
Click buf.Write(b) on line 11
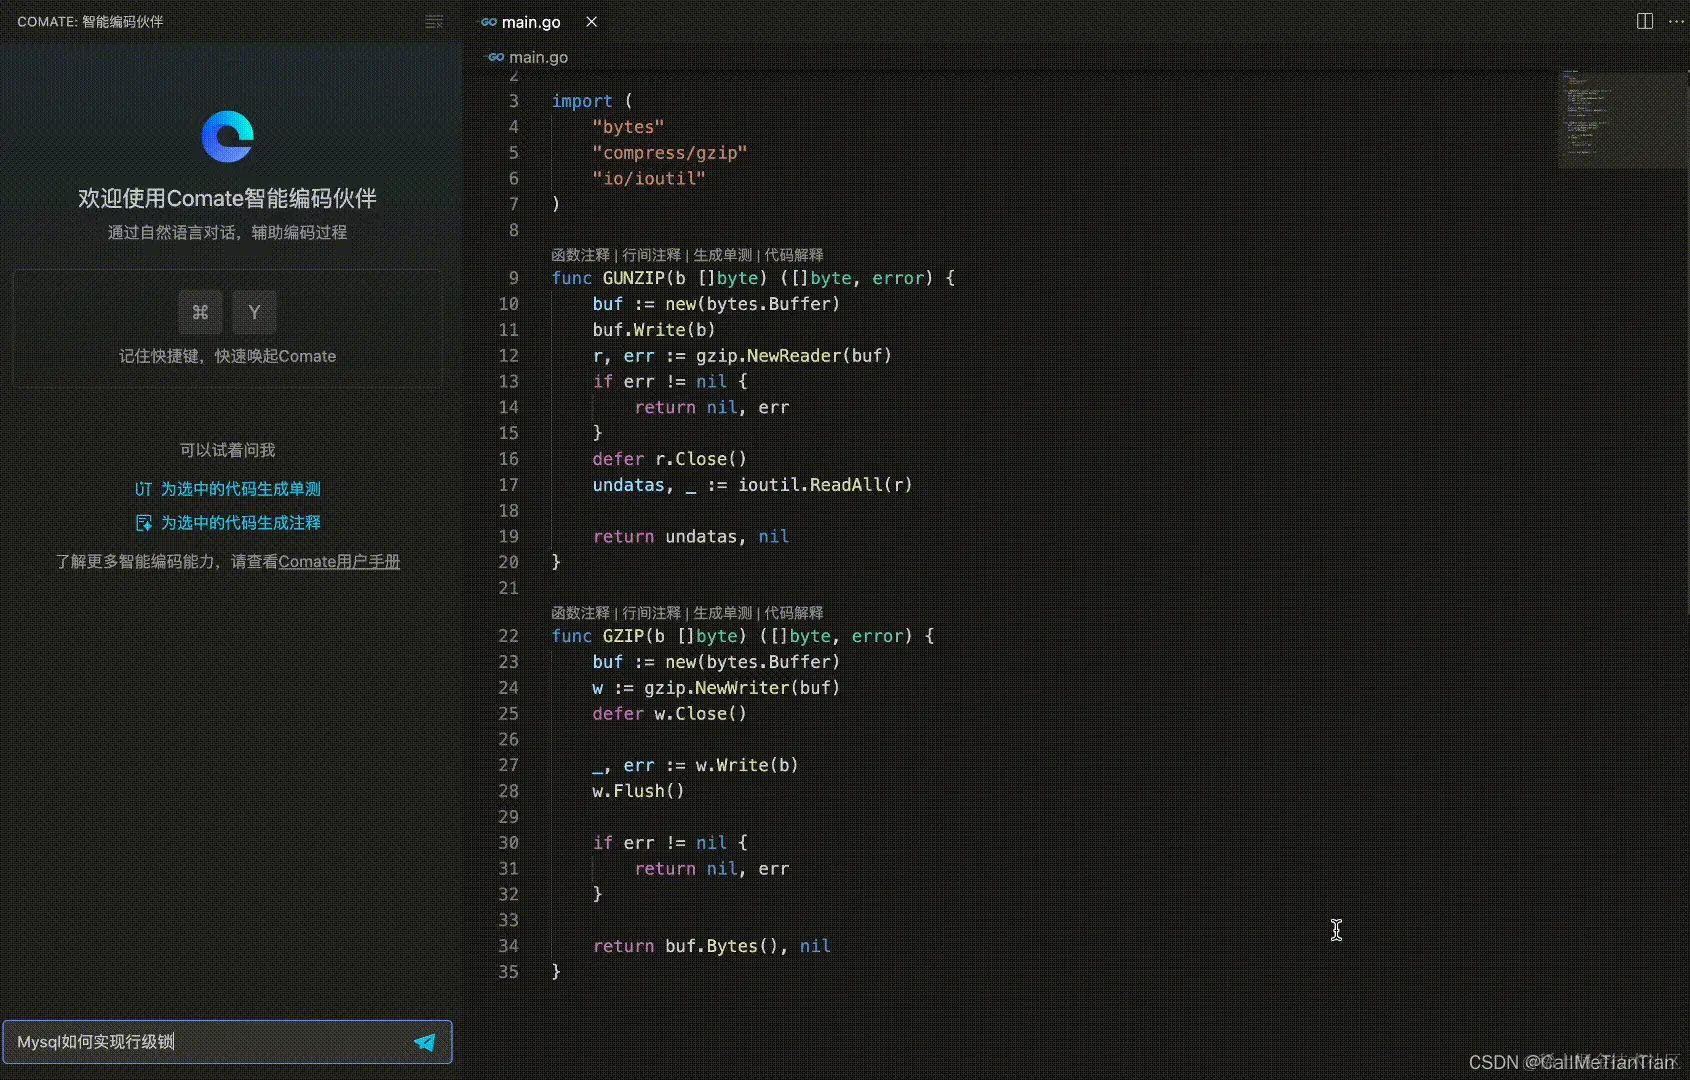[654, 330]
